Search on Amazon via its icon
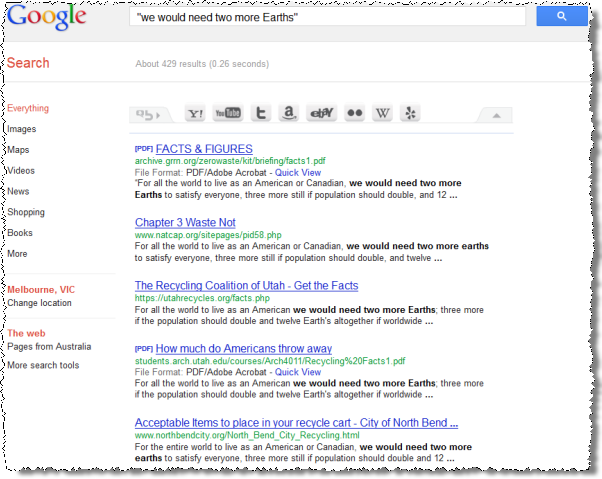602x479 pixels. click(289, 114)
